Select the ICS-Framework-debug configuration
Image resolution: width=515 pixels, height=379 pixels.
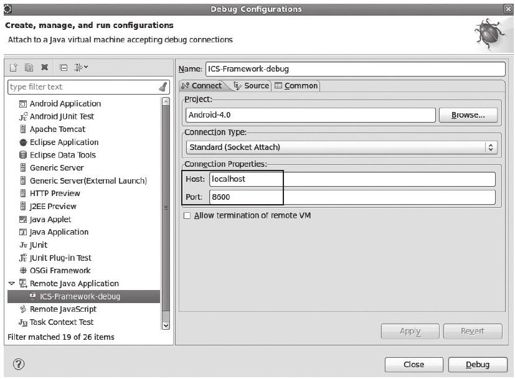pyautogui.click(x=84, y=296)
